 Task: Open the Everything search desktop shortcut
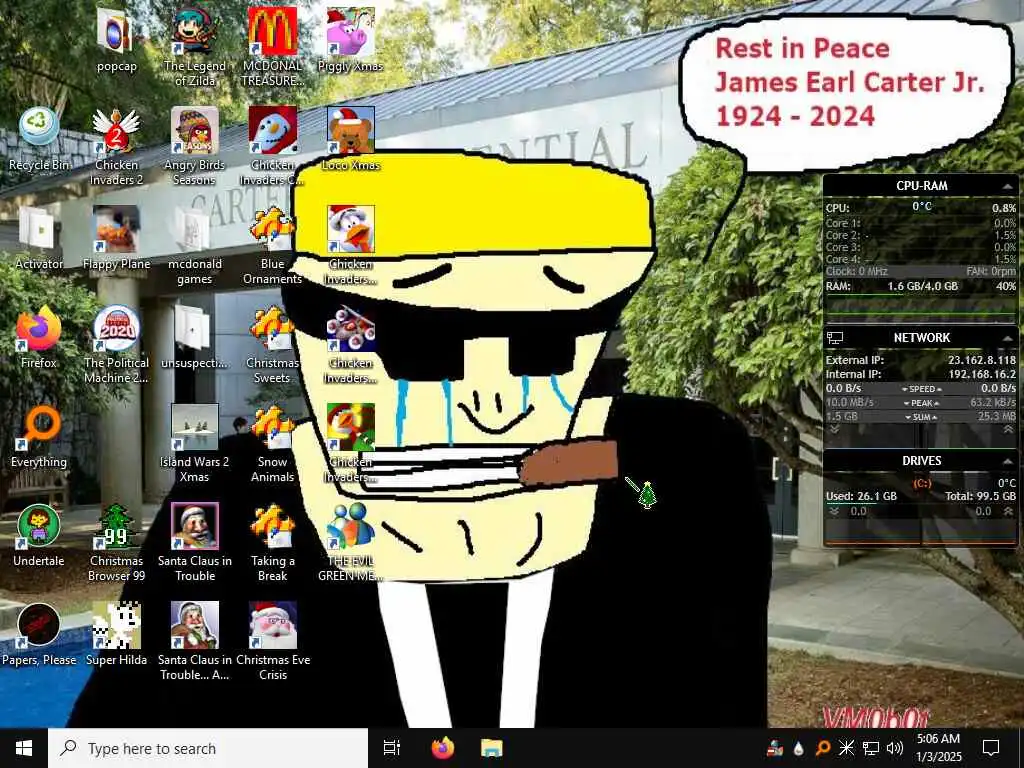(x=39, y=436)
